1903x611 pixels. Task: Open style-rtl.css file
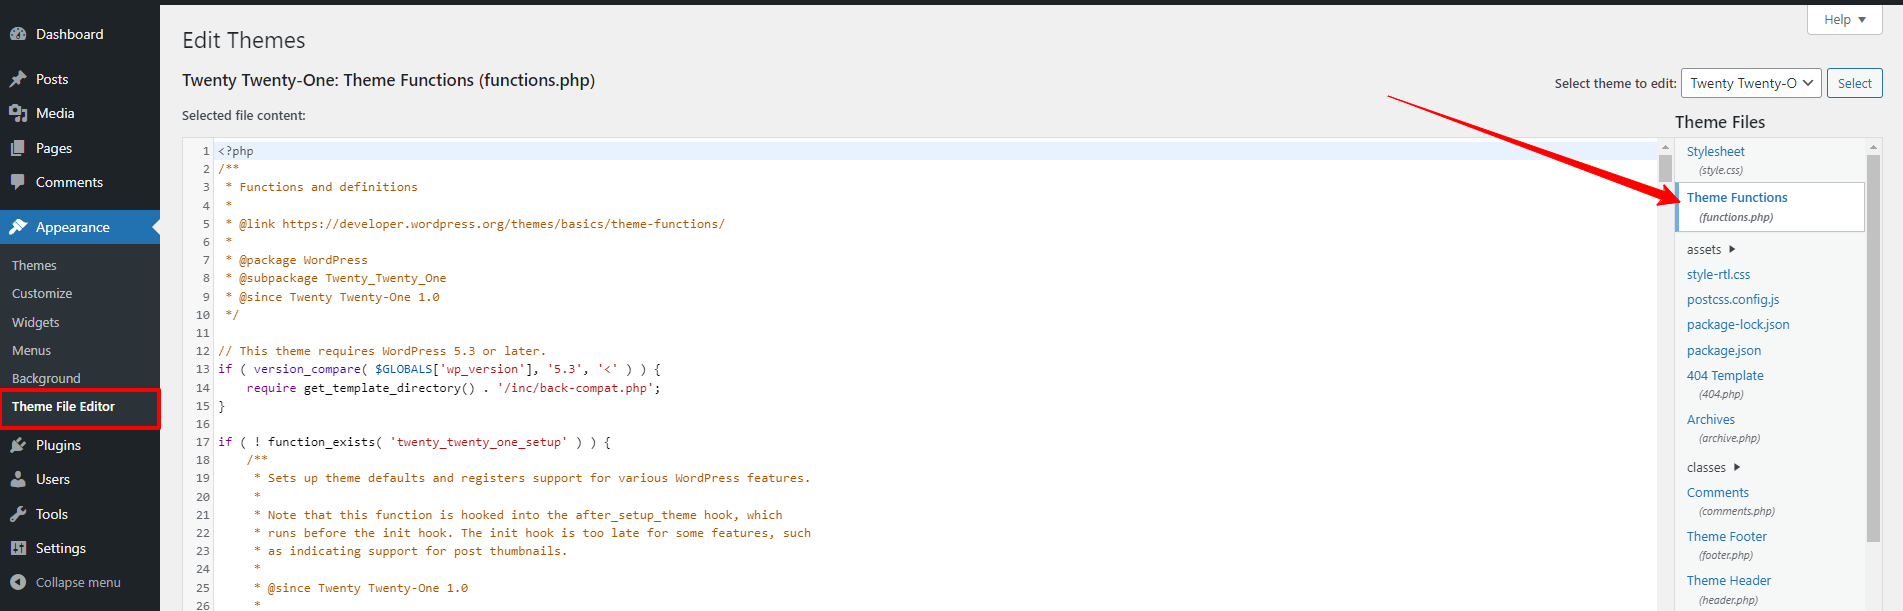tap(1718, 274)
